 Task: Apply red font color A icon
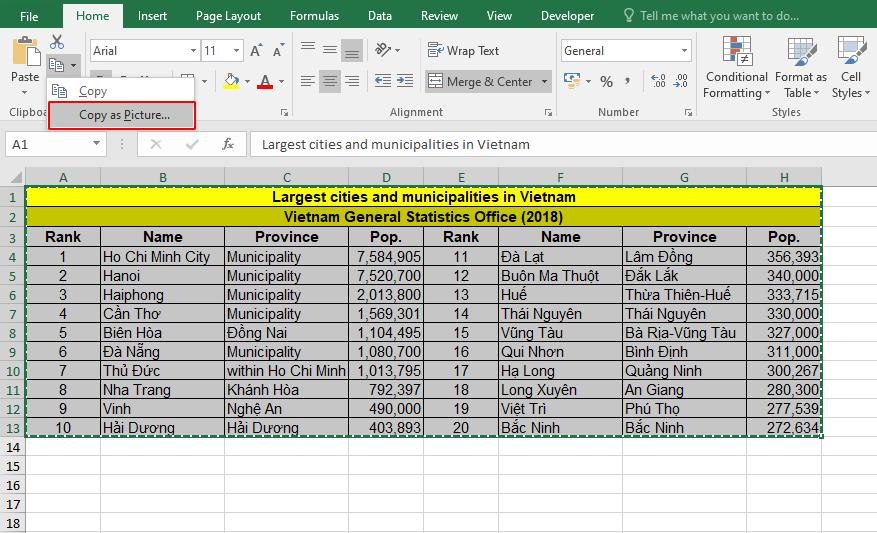[265, 82]
